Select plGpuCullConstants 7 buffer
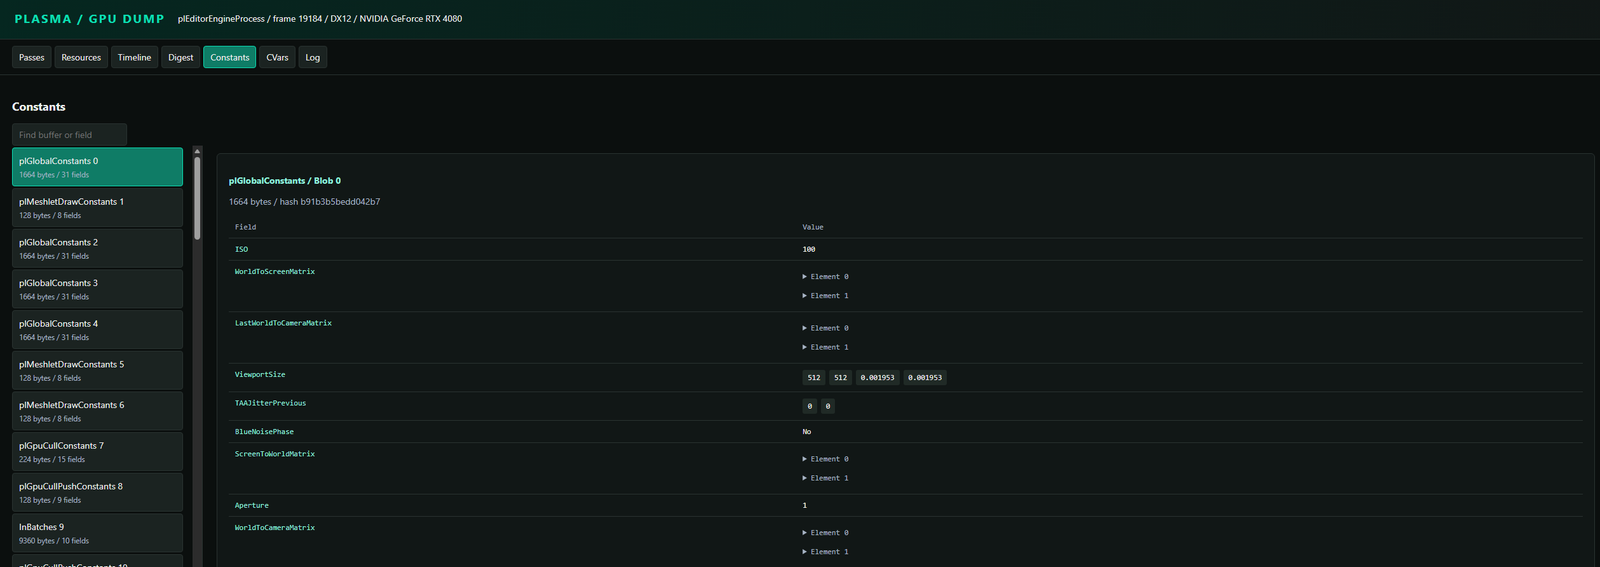 [97, 452]
